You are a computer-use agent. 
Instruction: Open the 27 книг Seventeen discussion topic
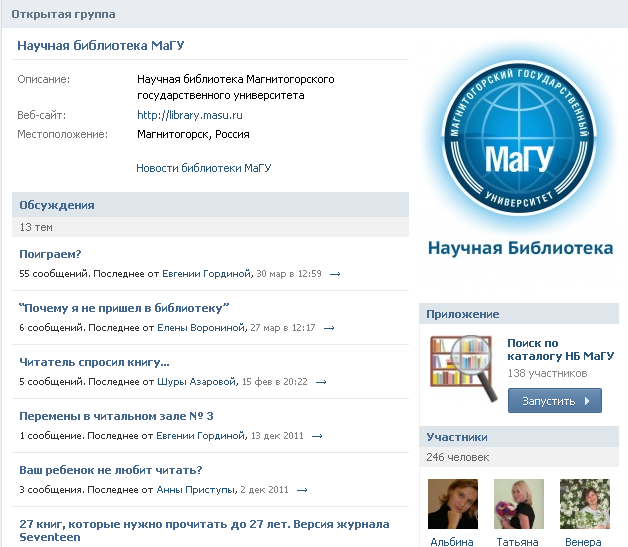click(x=204, y=531)
